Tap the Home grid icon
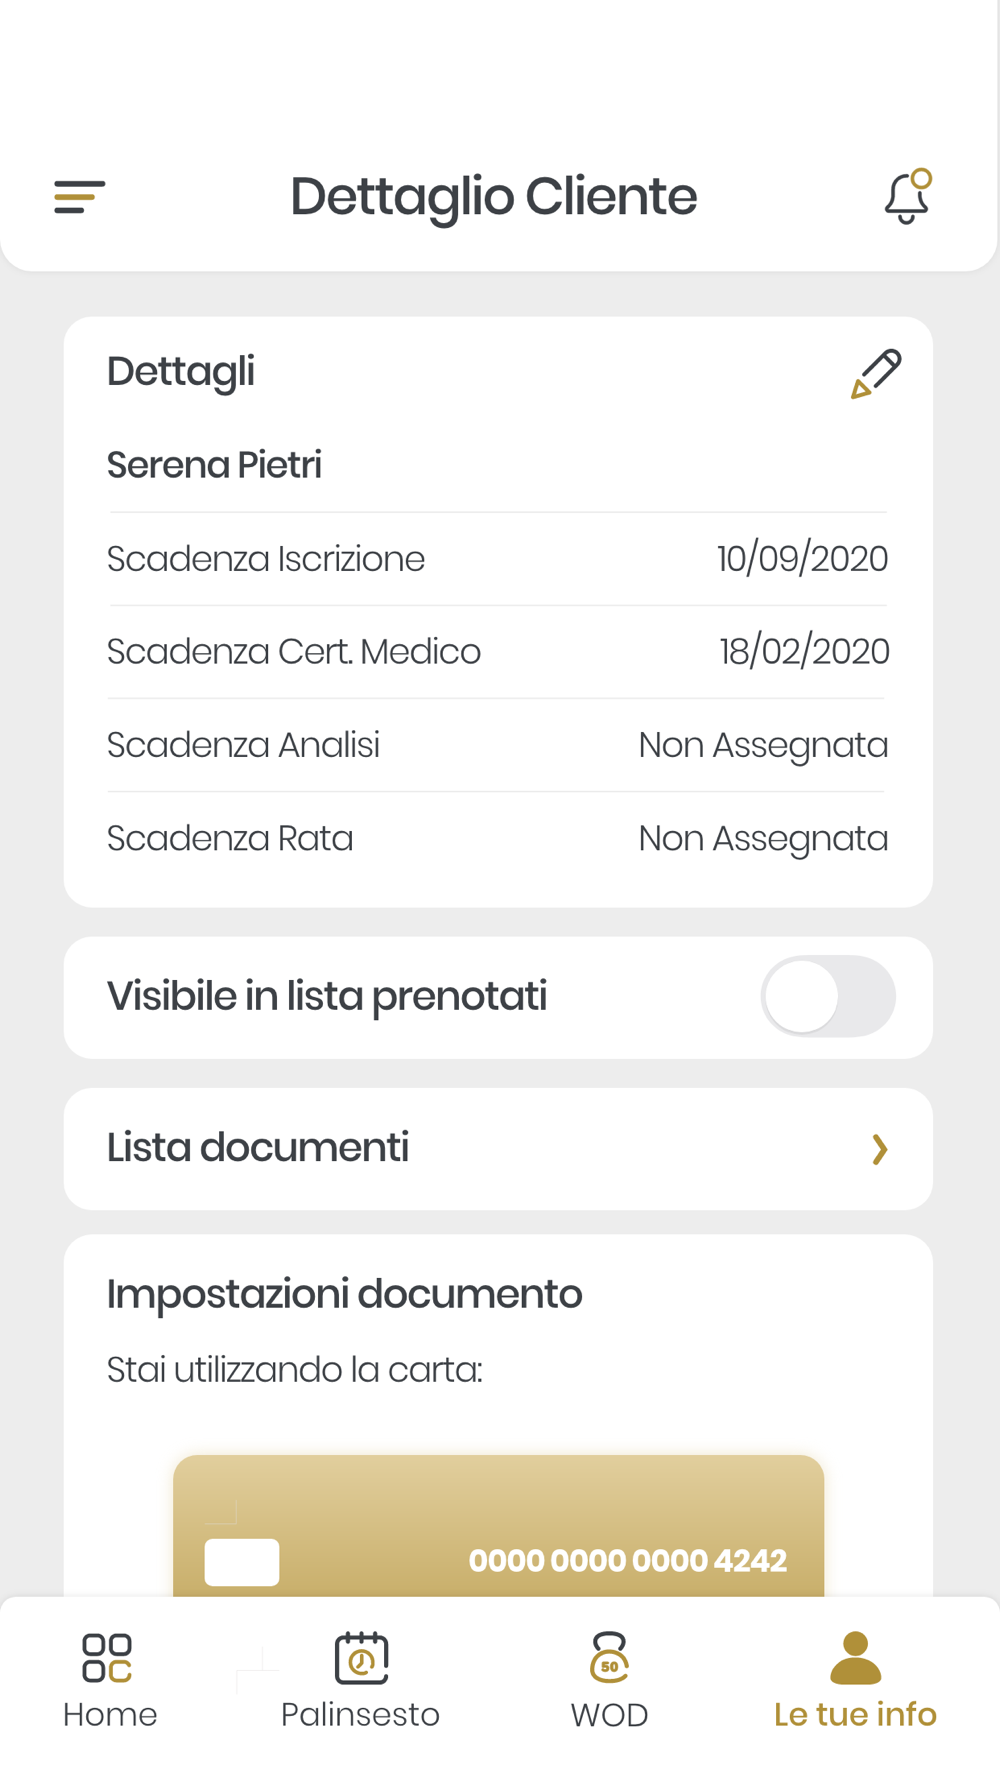Viewport: 1000px width, 1778px height. (x=107, y=1657)
